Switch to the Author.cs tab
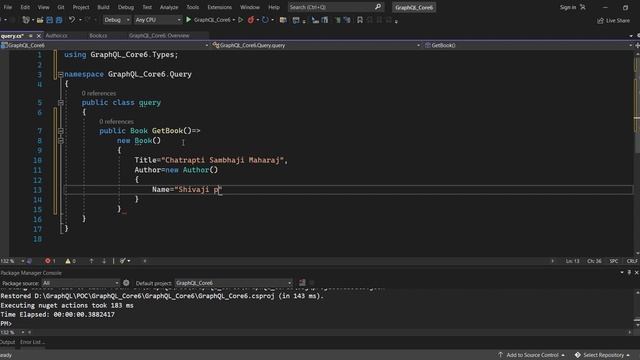 (57, 36)
